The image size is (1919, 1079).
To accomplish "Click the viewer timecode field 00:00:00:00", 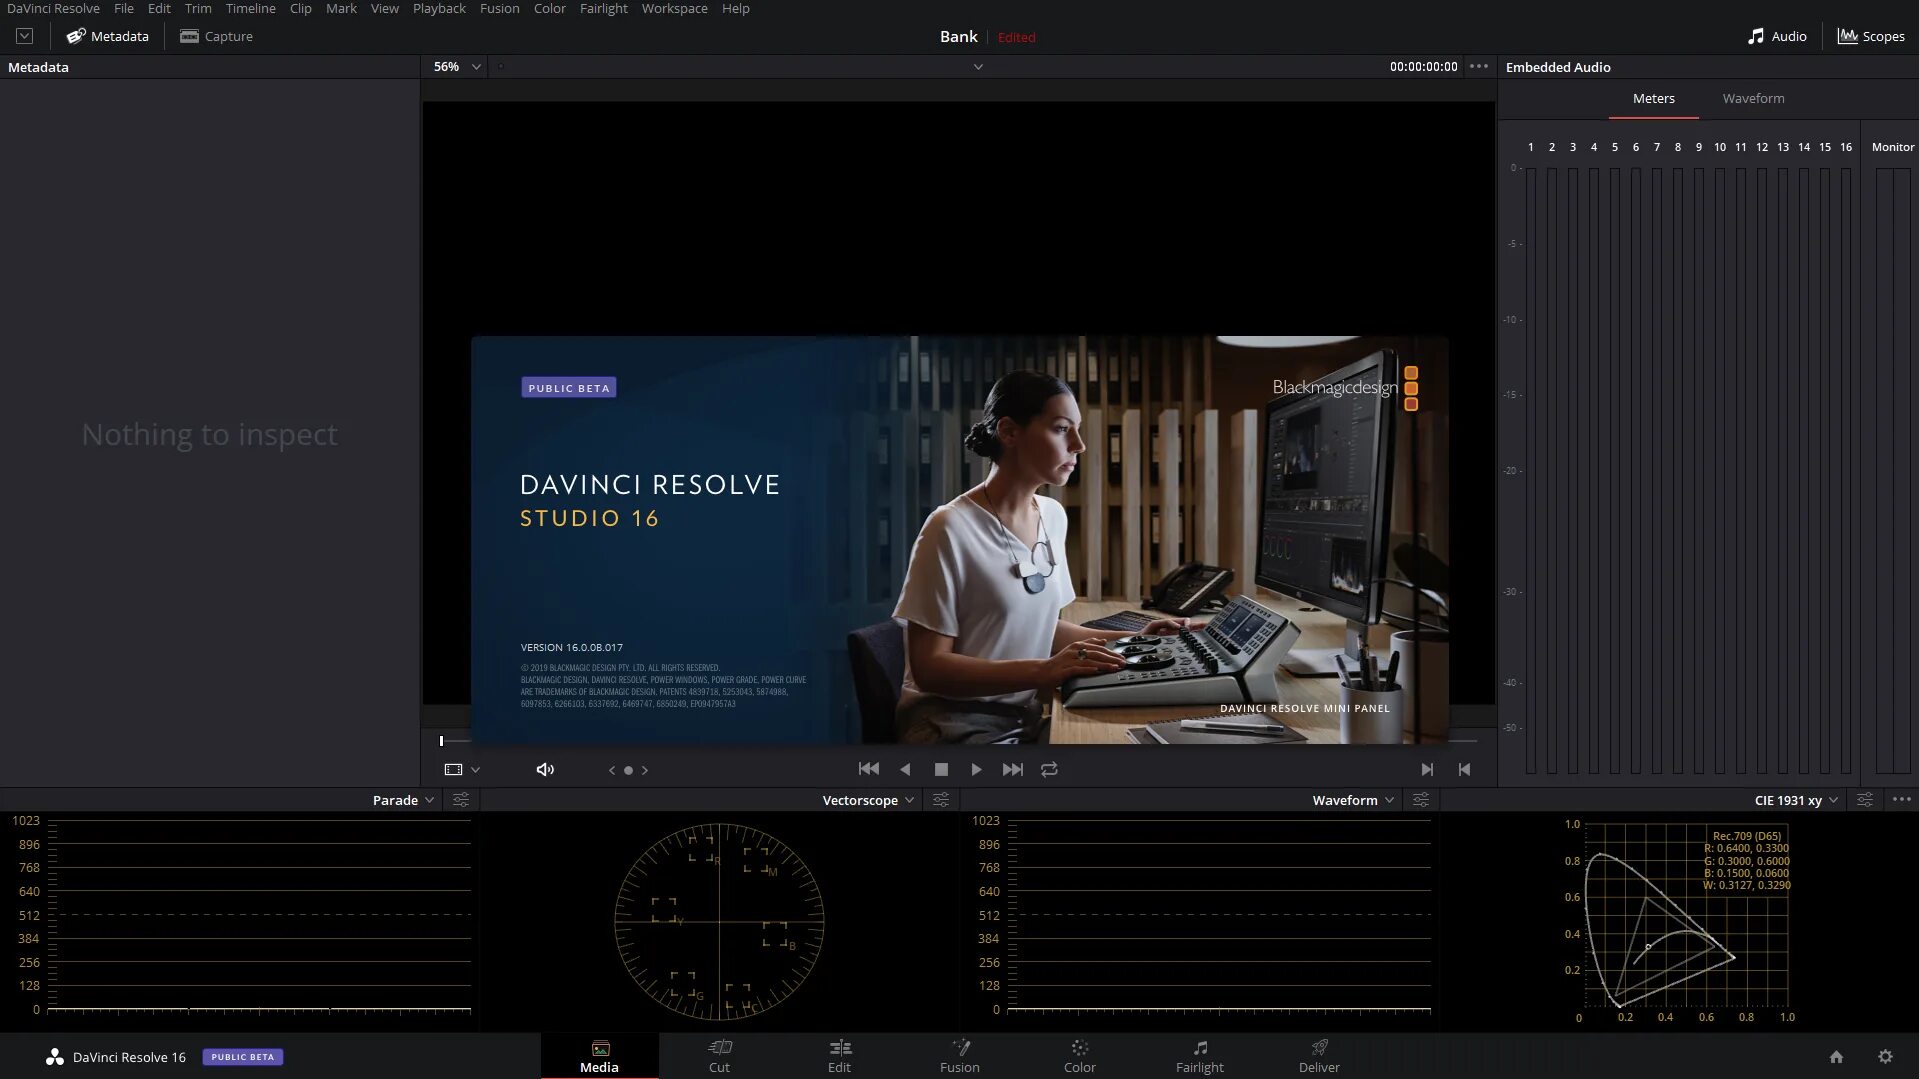I will pos(1423,66).
